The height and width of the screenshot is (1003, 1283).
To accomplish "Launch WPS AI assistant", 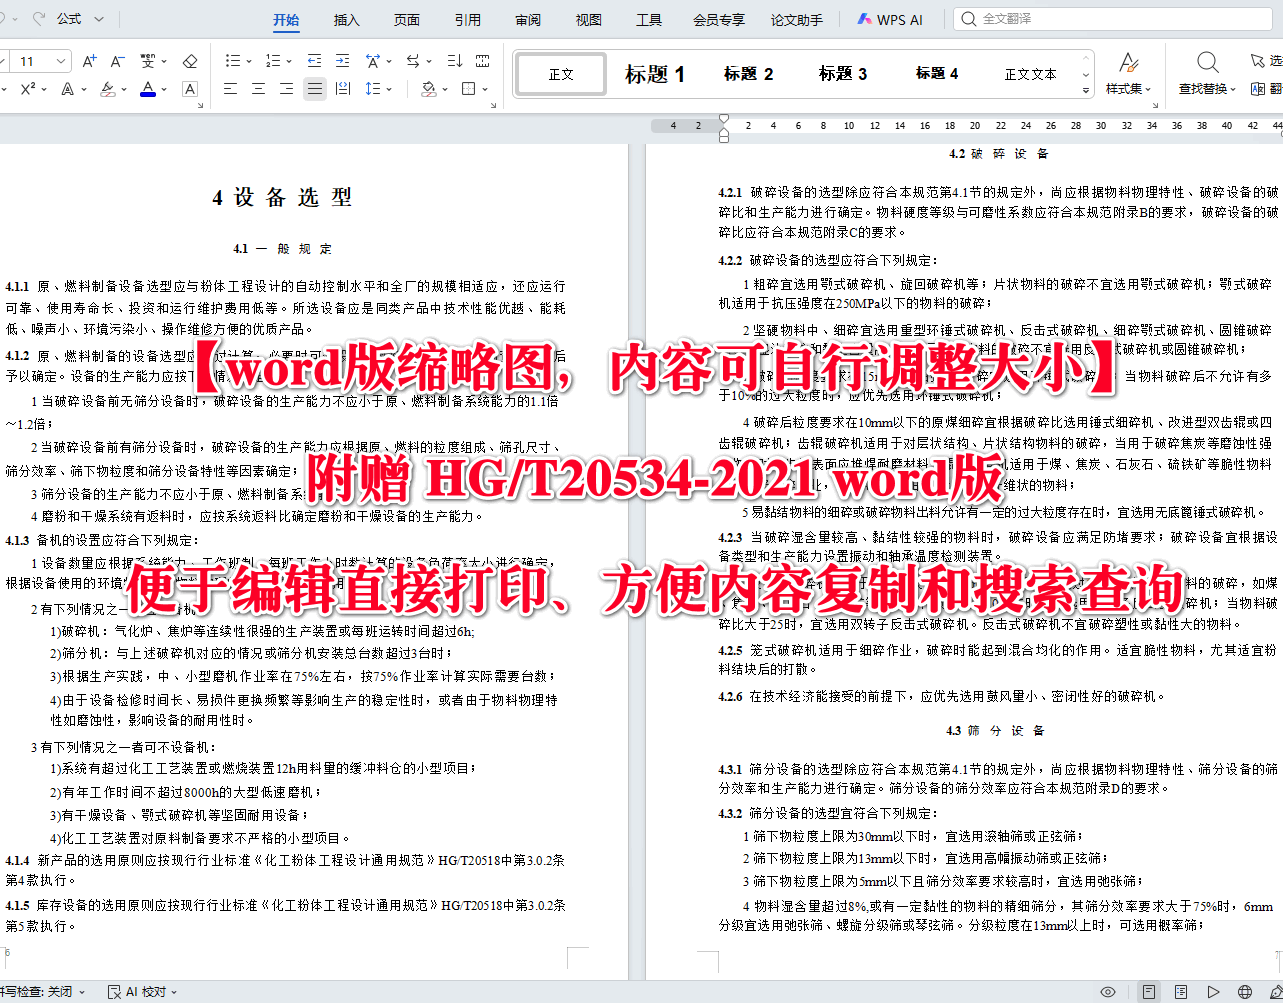I will [889, 20].
